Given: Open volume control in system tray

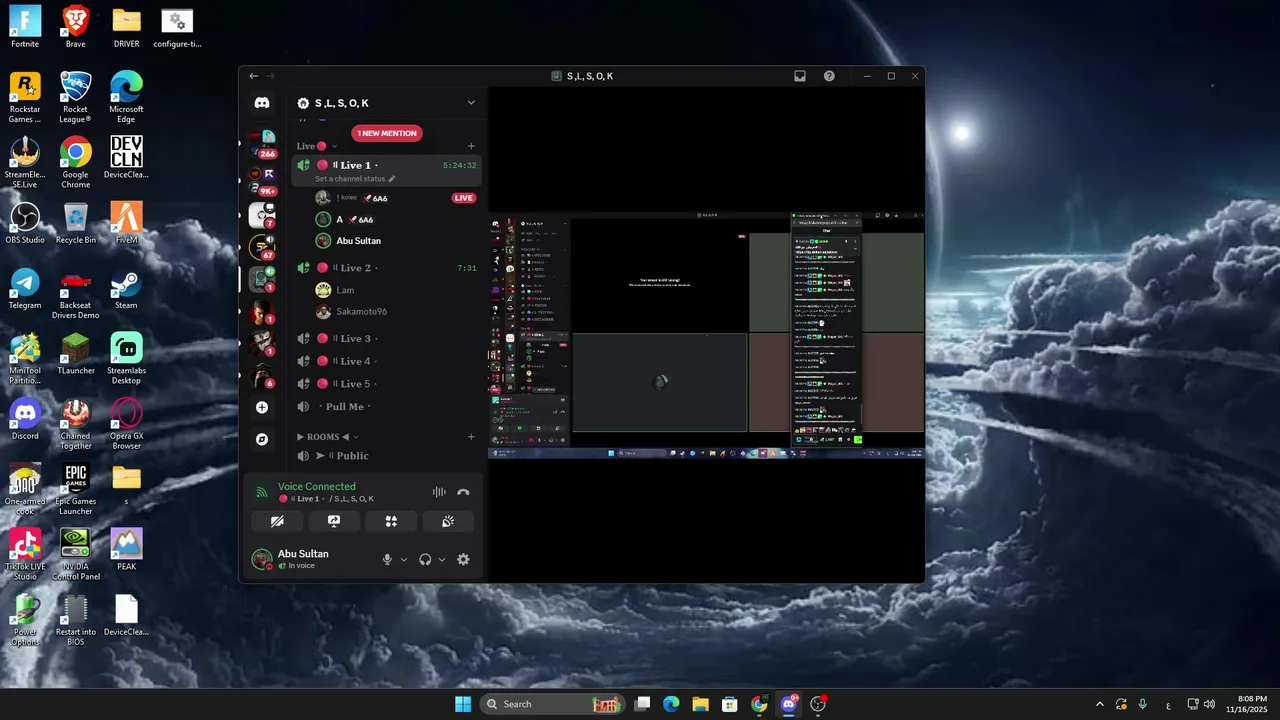Looking at the screenshot, I should (1209, 704).
